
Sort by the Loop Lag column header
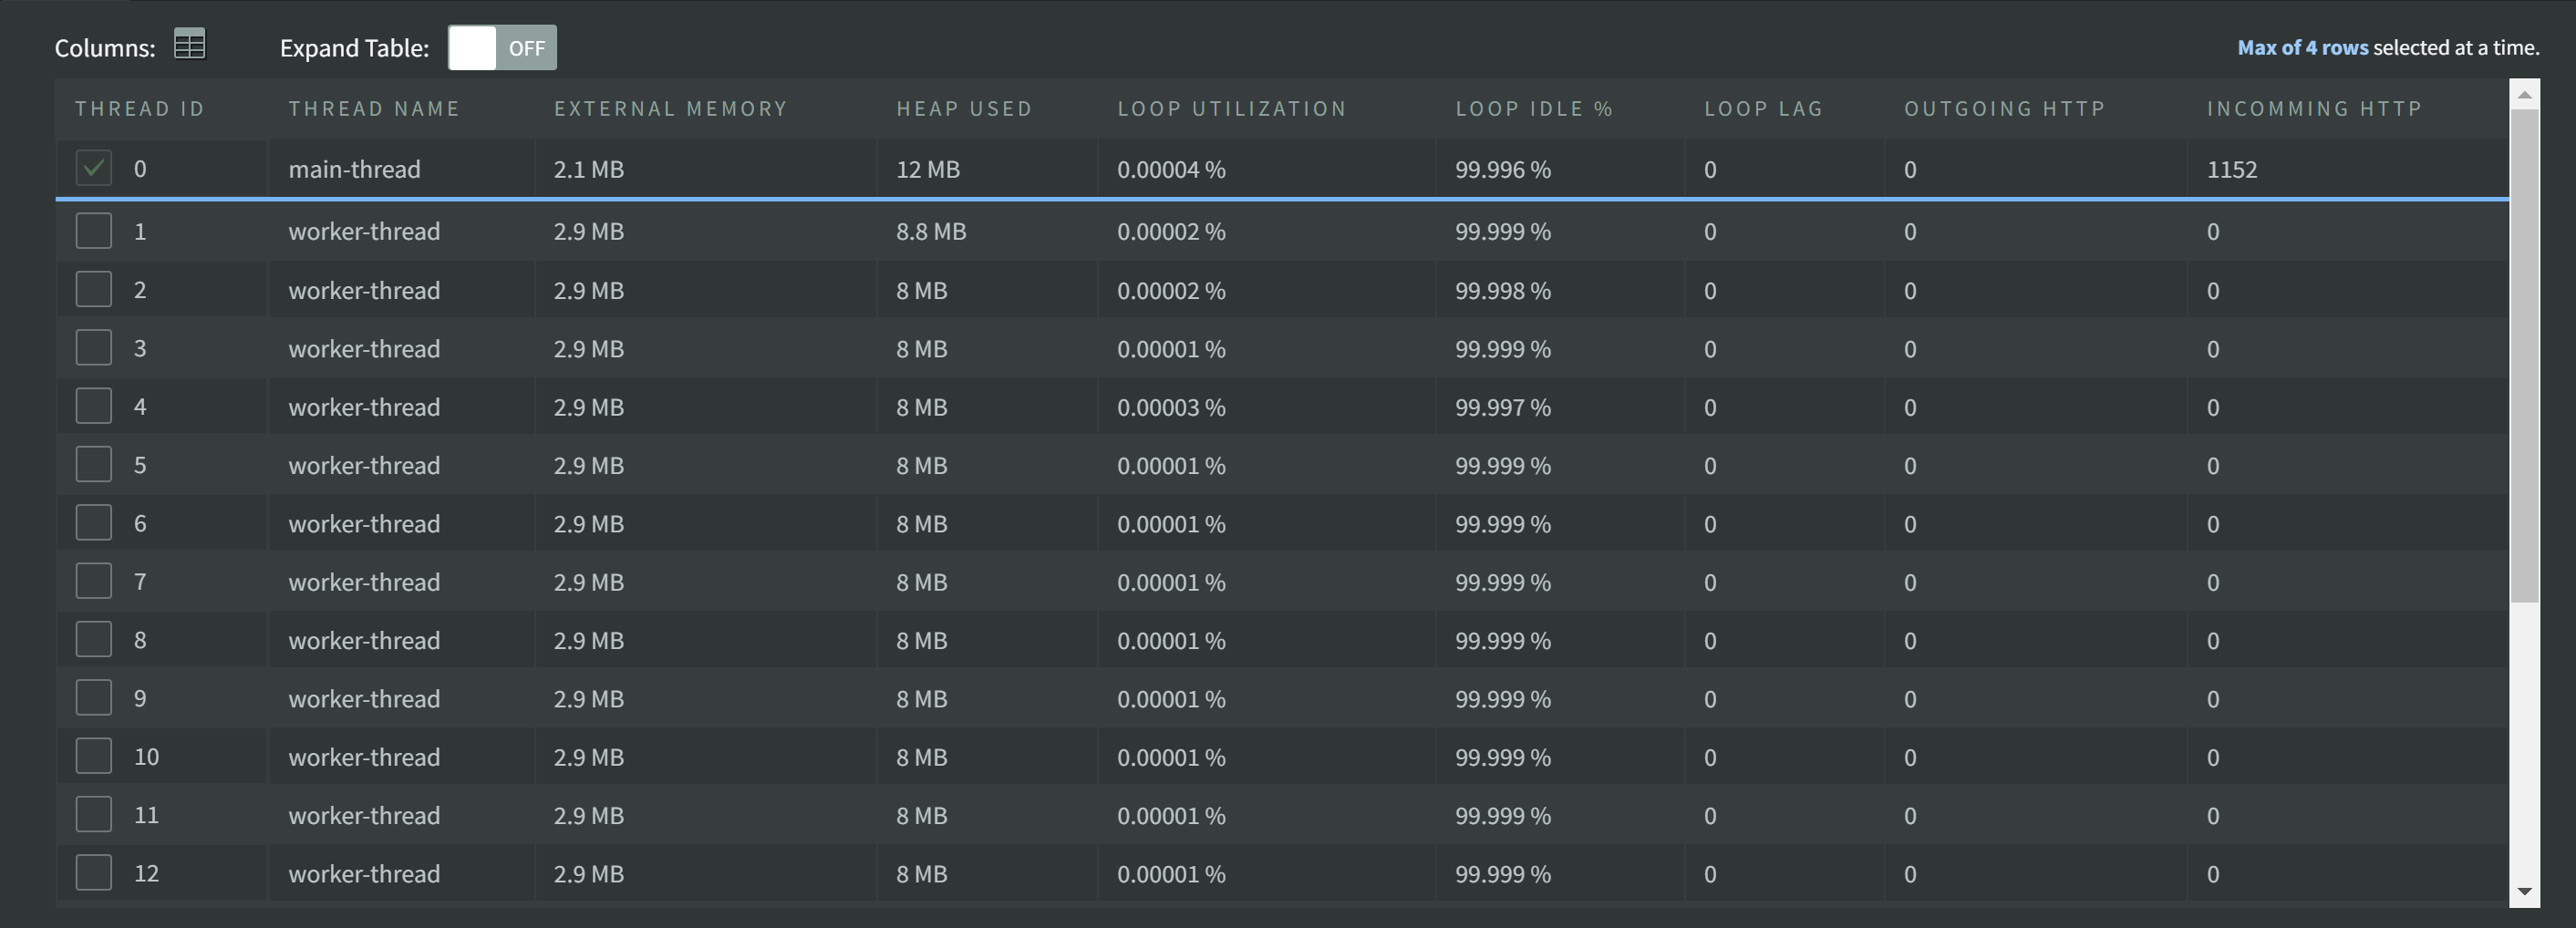(1764, 108)
